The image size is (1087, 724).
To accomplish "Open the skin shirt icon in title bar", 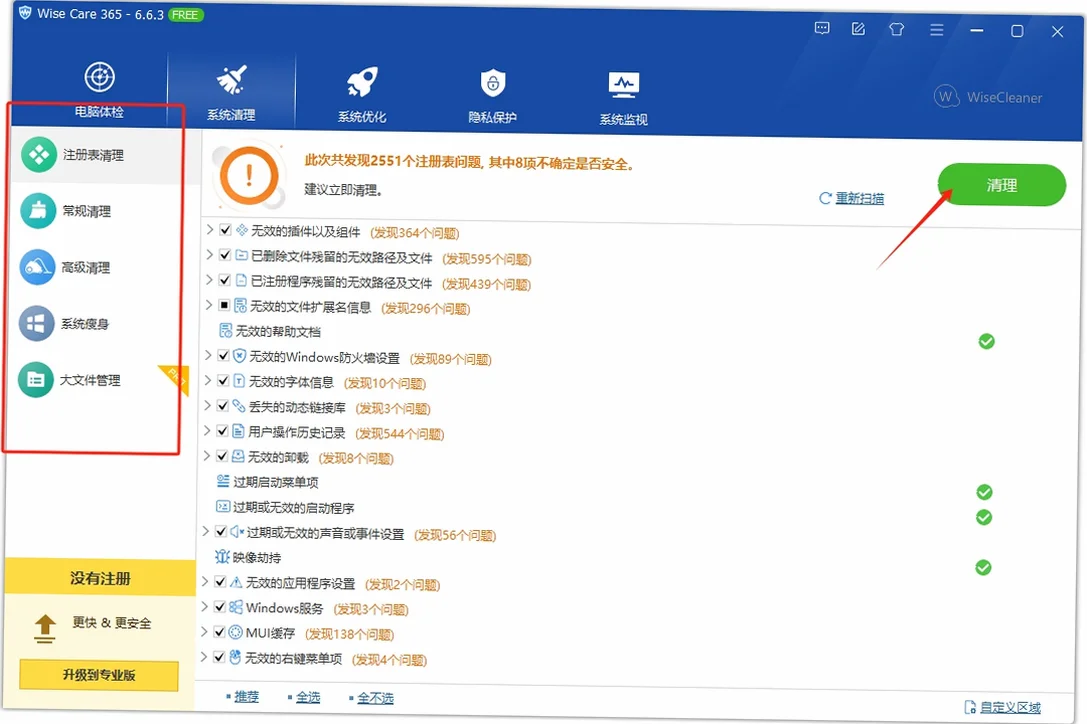I will tap(896, 29).
